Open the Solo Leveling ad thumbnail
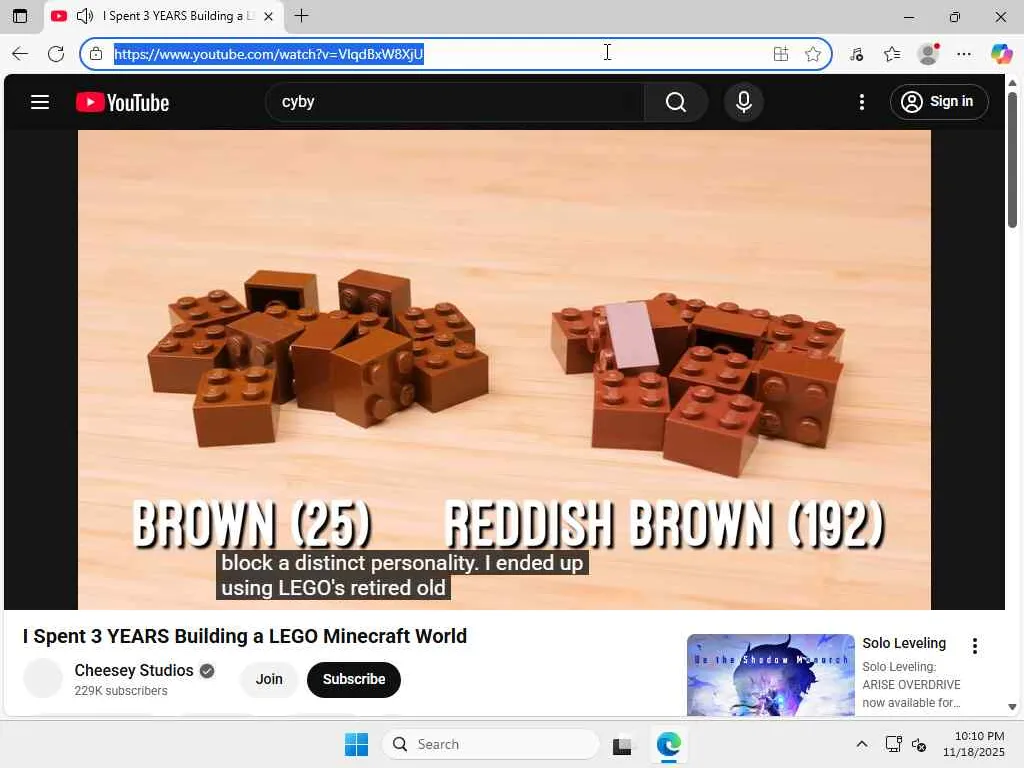1024x768 pixels. (771, 675)
